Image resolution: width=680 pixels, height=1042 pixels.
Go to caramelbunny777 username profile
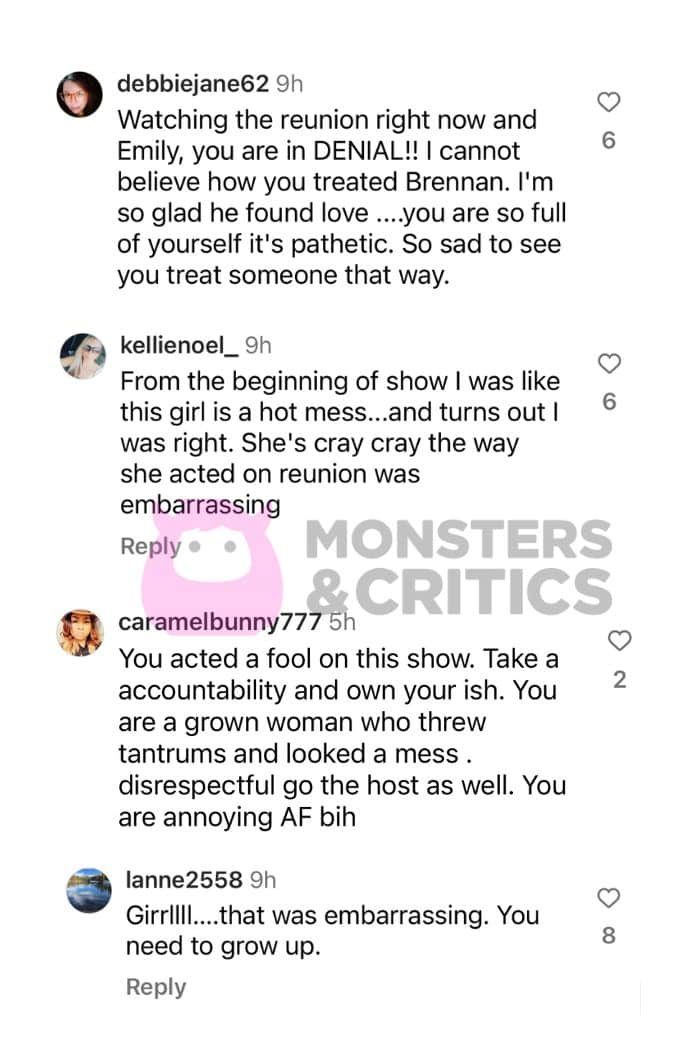click(220, 622)
